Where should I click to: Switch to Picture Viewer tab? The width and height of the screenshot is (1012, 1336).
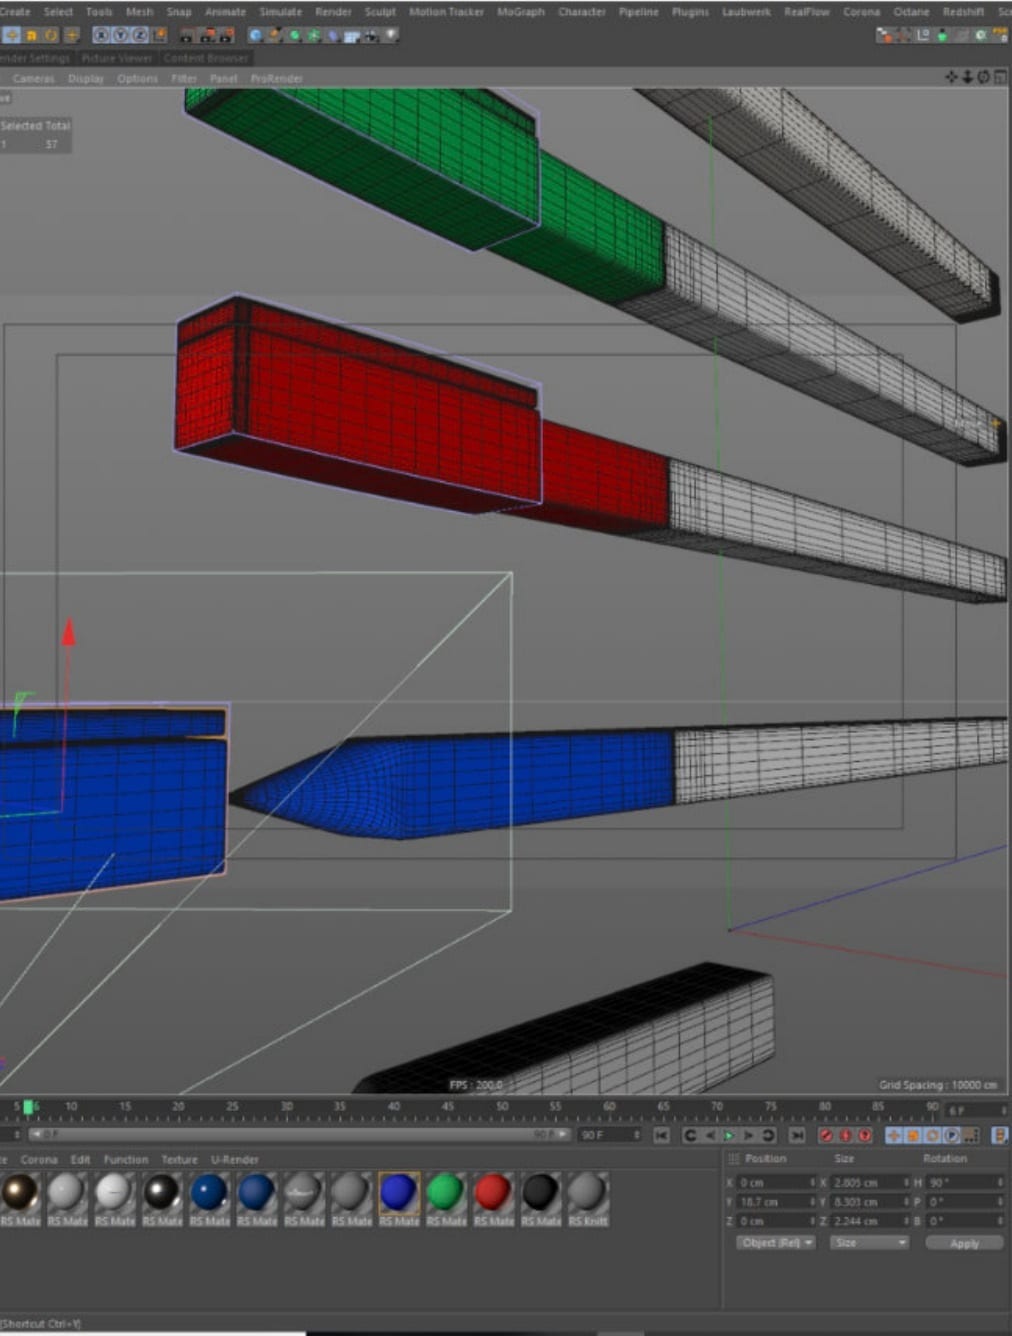click(x=117, y=58)
